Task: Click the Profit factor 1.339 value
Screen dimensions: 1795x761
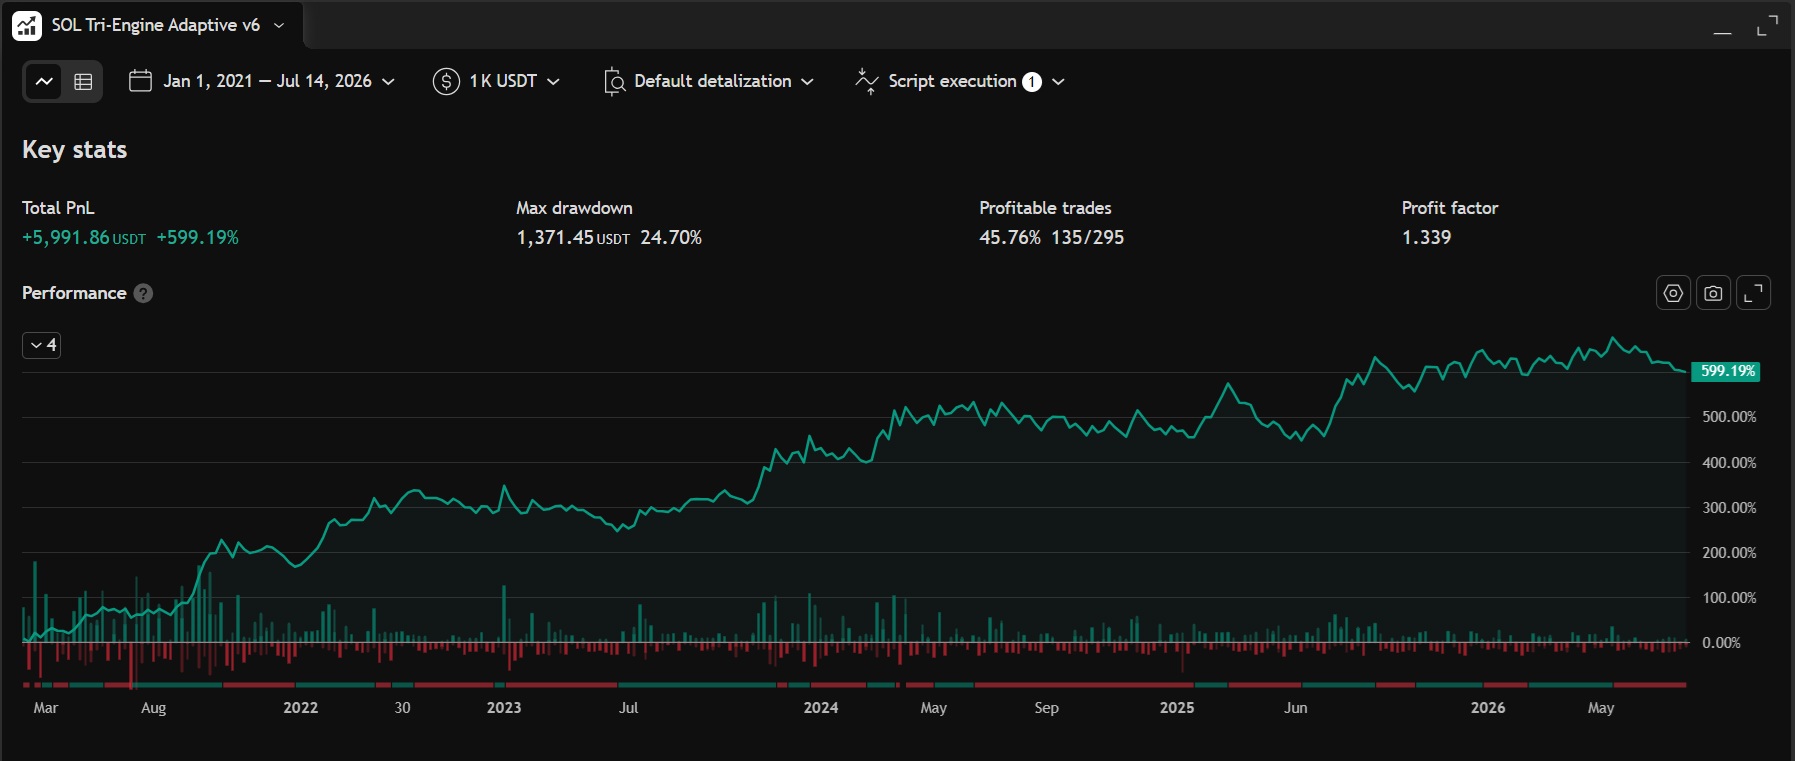Action: 1427,238
